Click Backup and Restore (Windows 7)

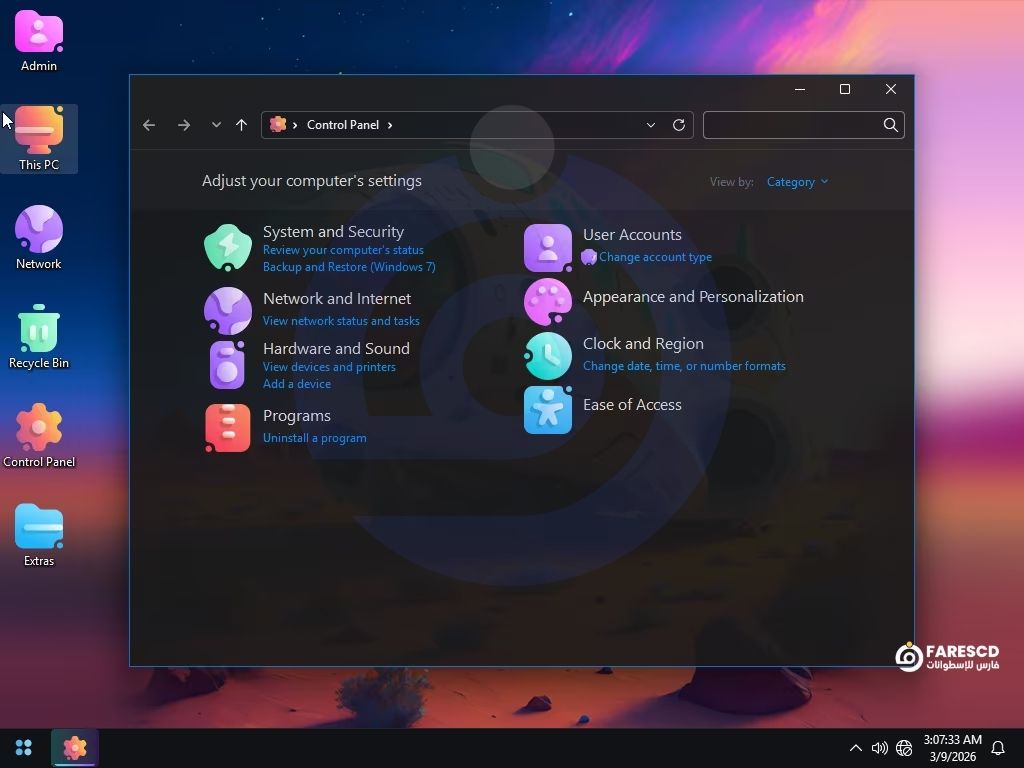click(349, 267)
